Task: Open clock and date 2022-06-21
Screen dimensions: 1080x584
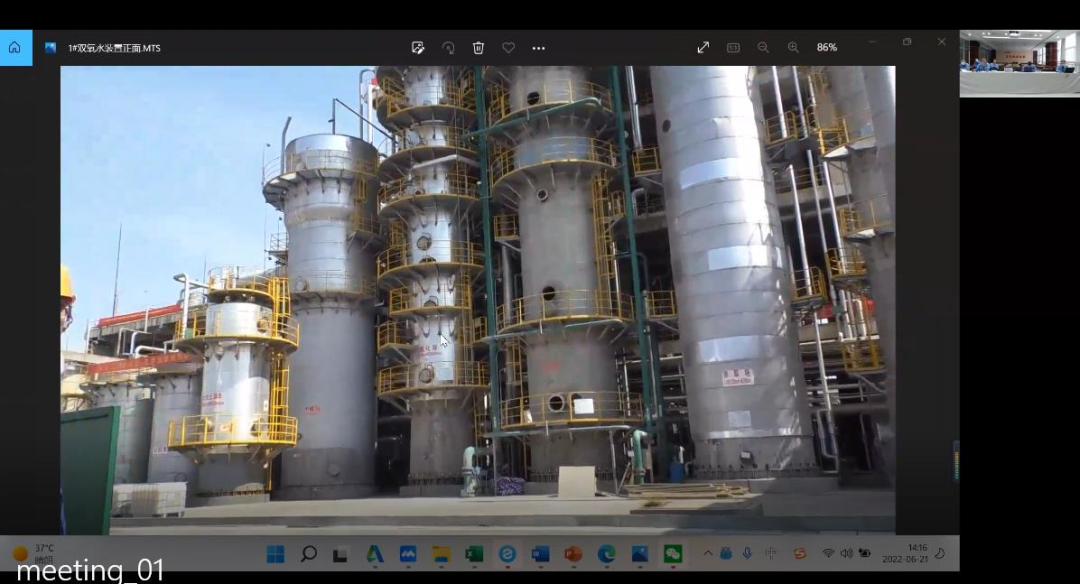Action: (x=906, y=554)
